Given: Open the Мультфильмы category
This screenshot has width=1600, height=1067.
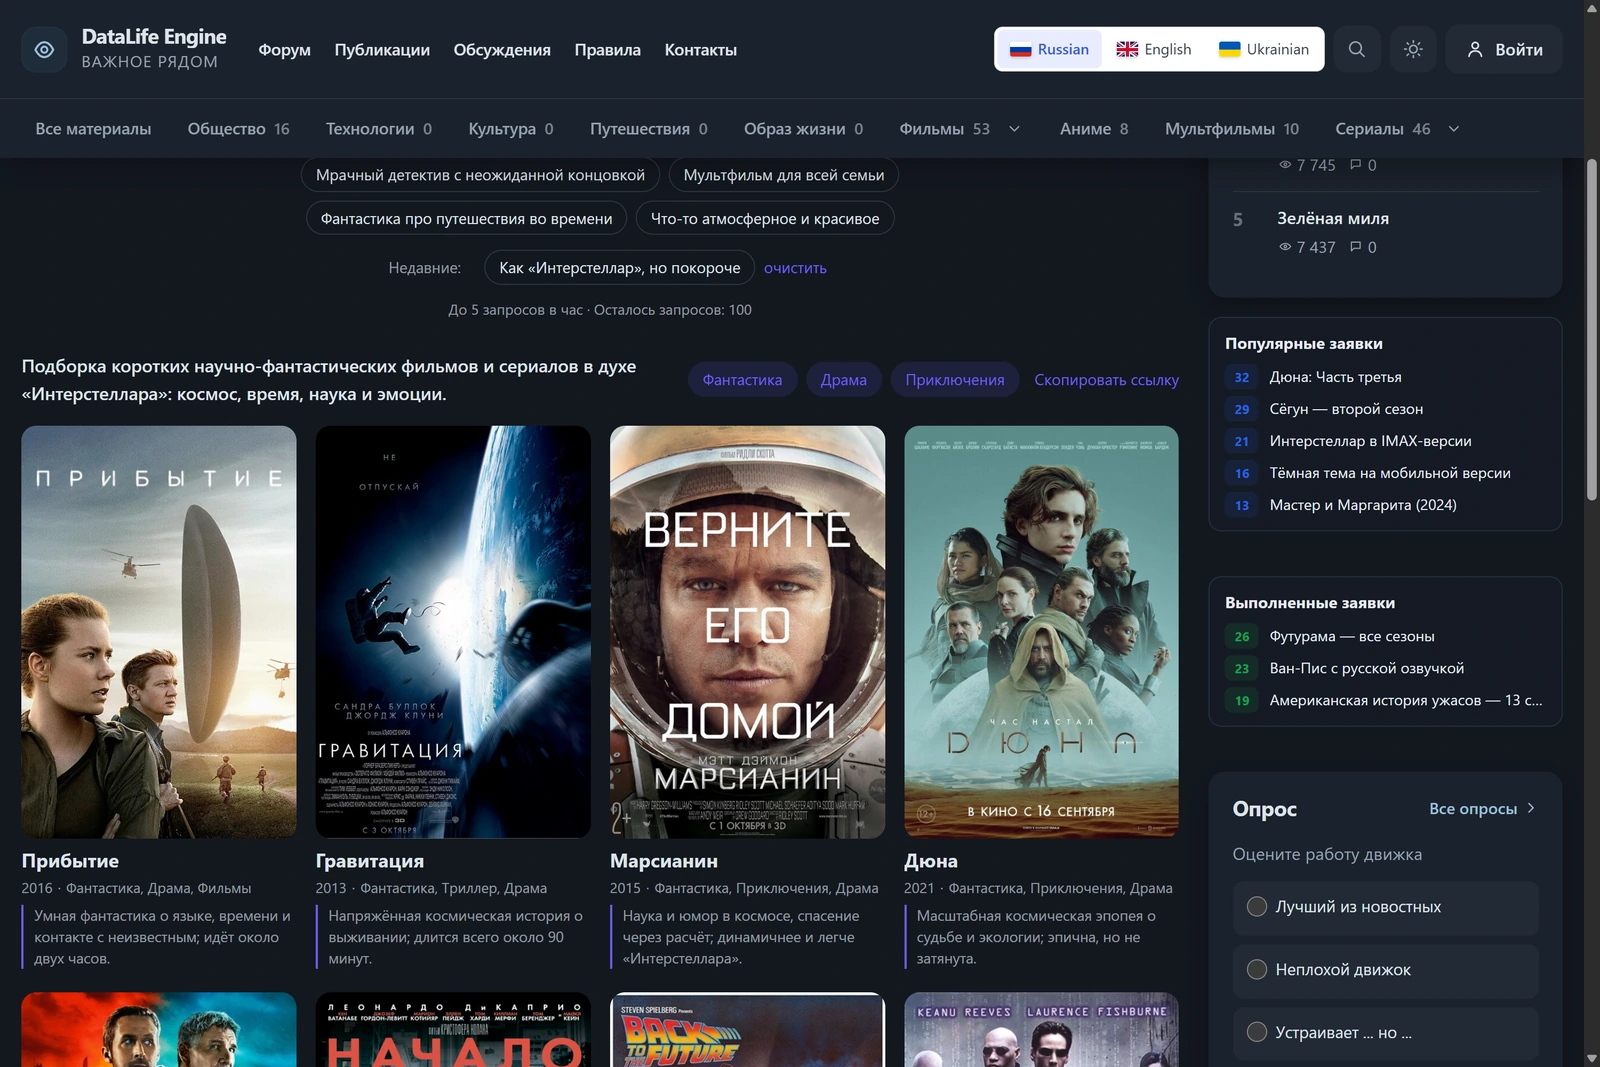Looking at the screenshot, I should click(x=1232, y=129).
